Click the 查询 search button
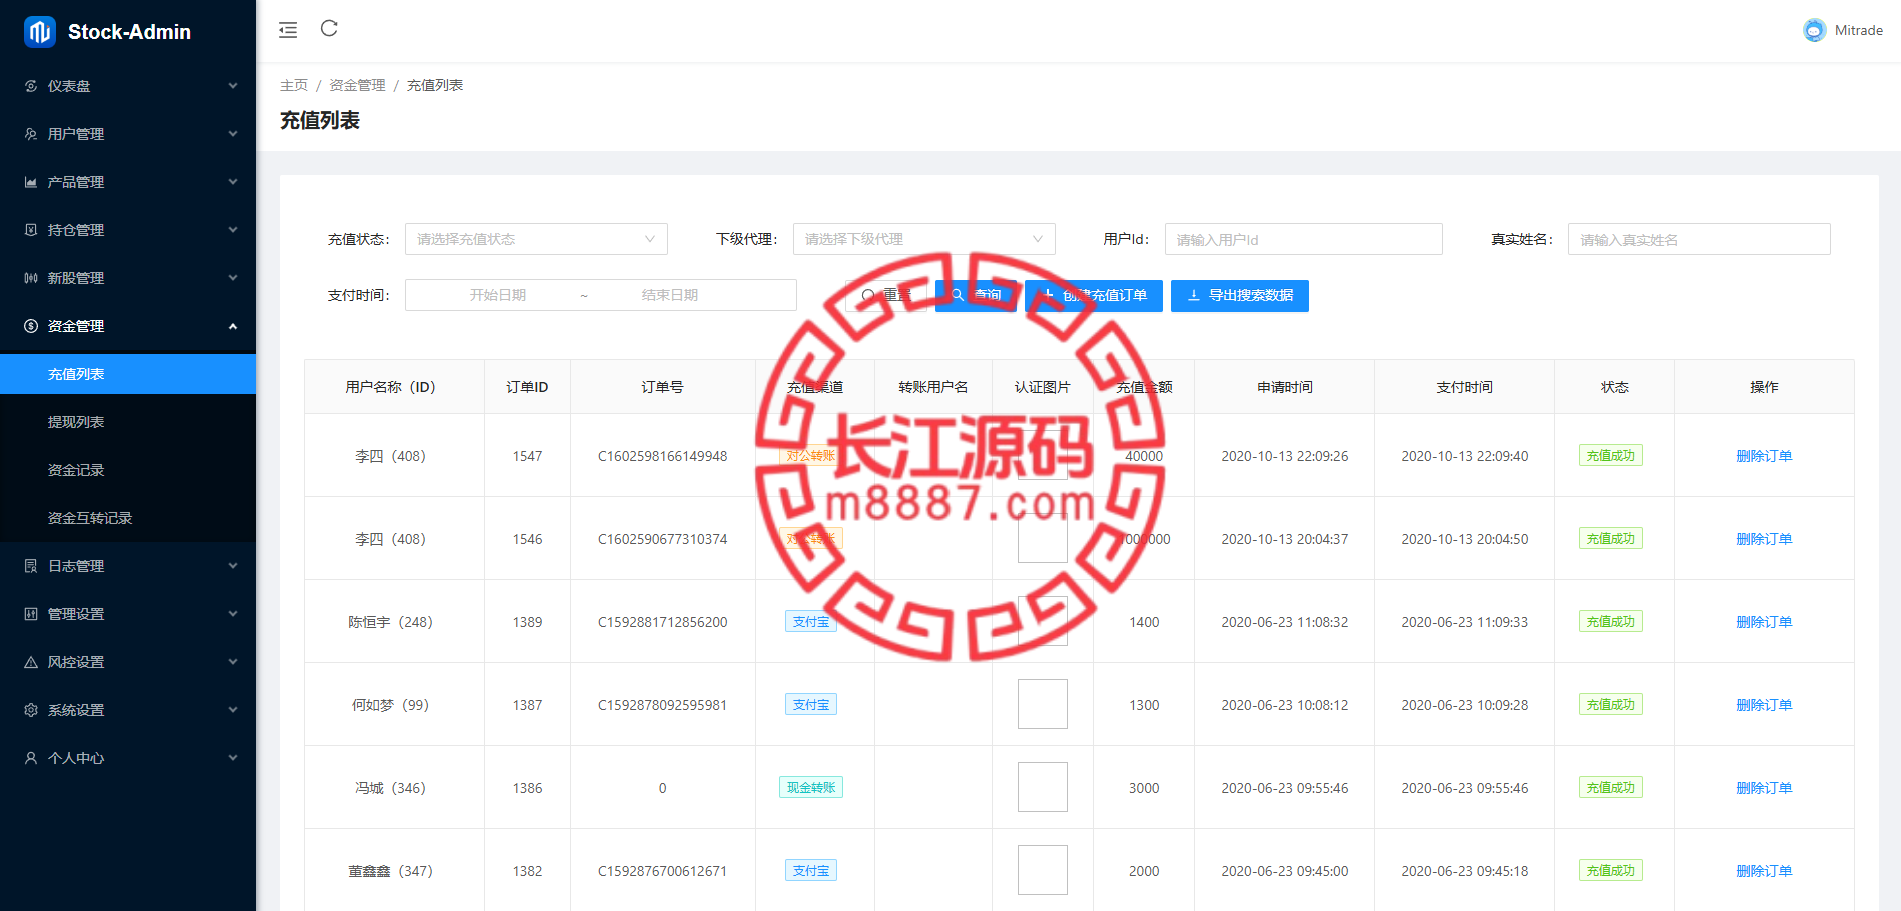1901x911 pixels. [976, 295]
